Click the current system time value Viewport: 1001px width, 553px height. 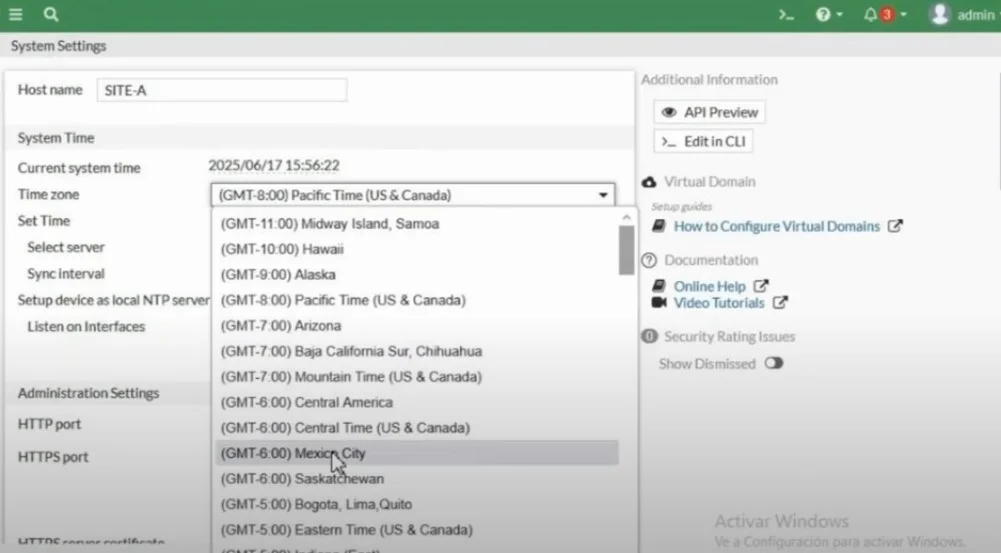(x=274, y=165)
